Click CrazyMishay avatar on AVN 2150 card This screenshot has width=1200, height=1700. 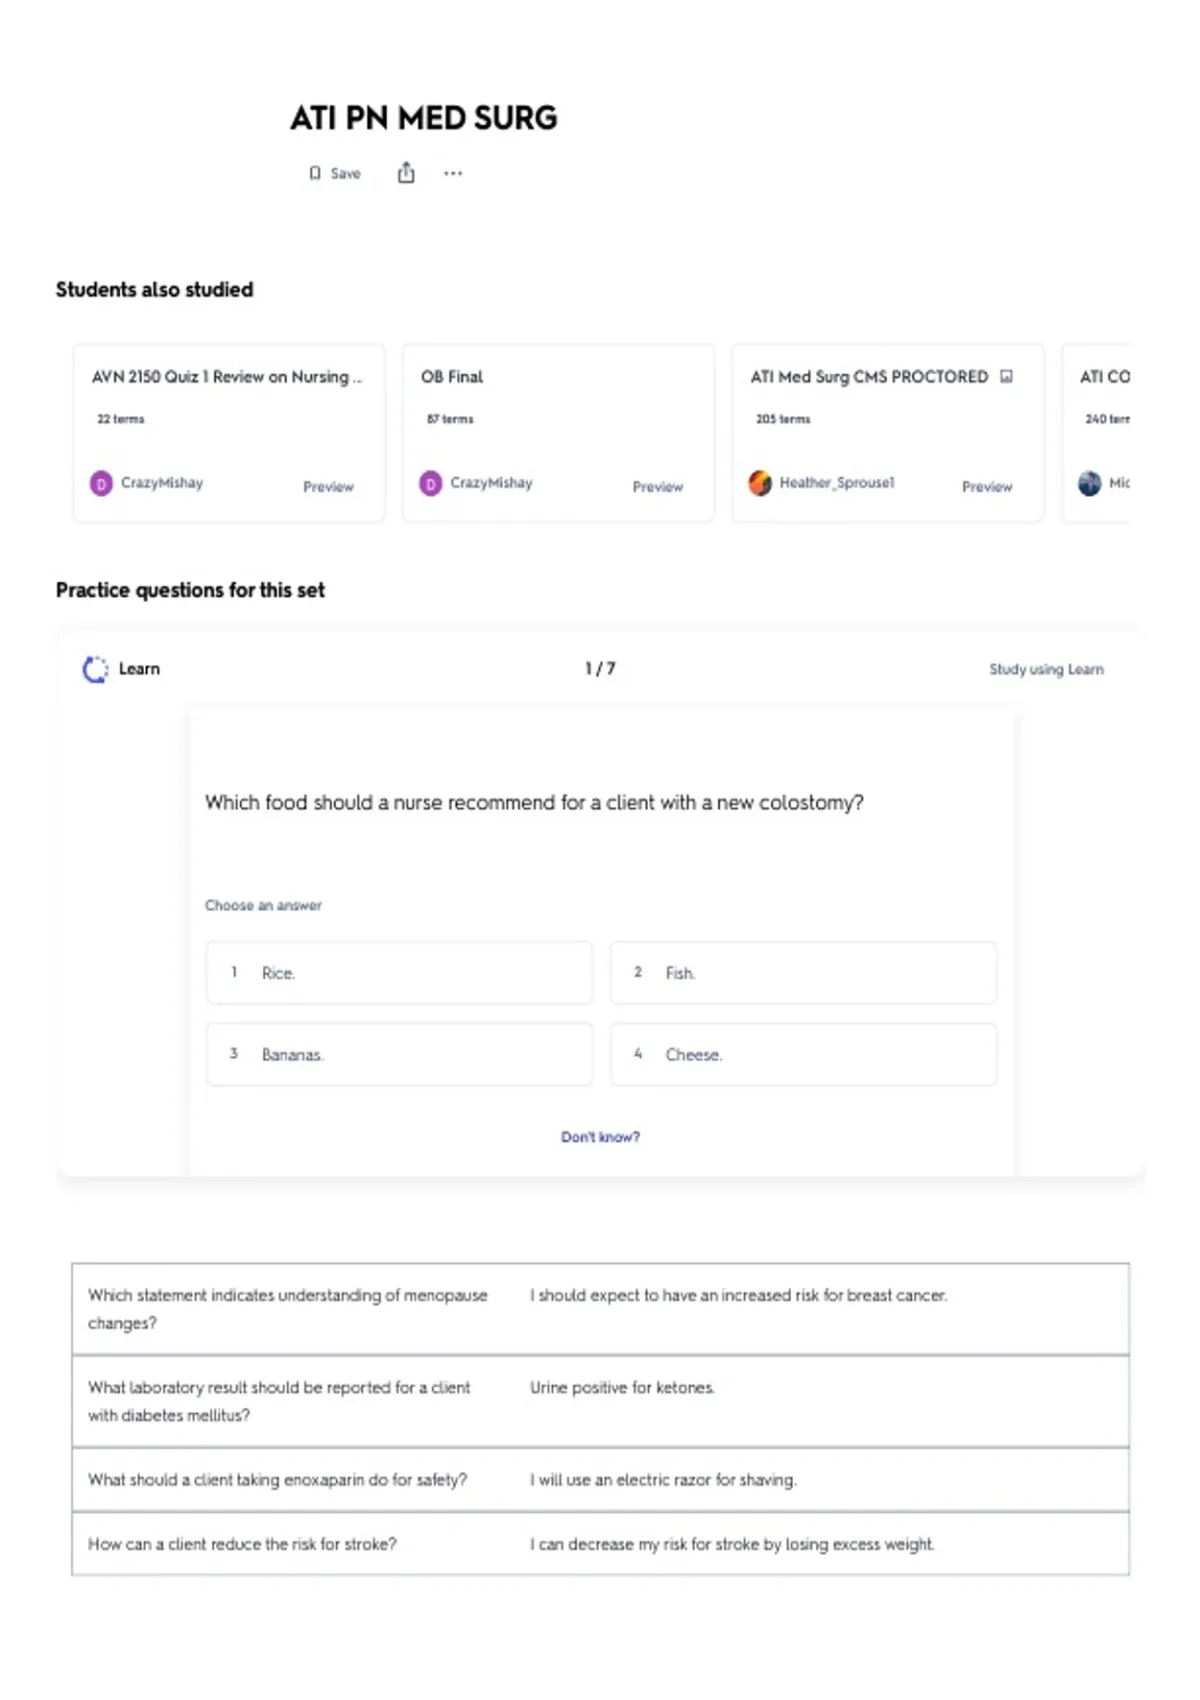101,484
